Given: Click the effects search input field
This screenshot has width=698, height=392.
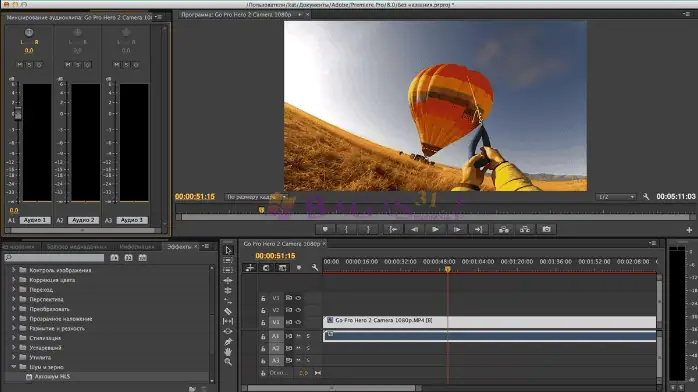Looking at the screenshot, I should pos(54,258).
